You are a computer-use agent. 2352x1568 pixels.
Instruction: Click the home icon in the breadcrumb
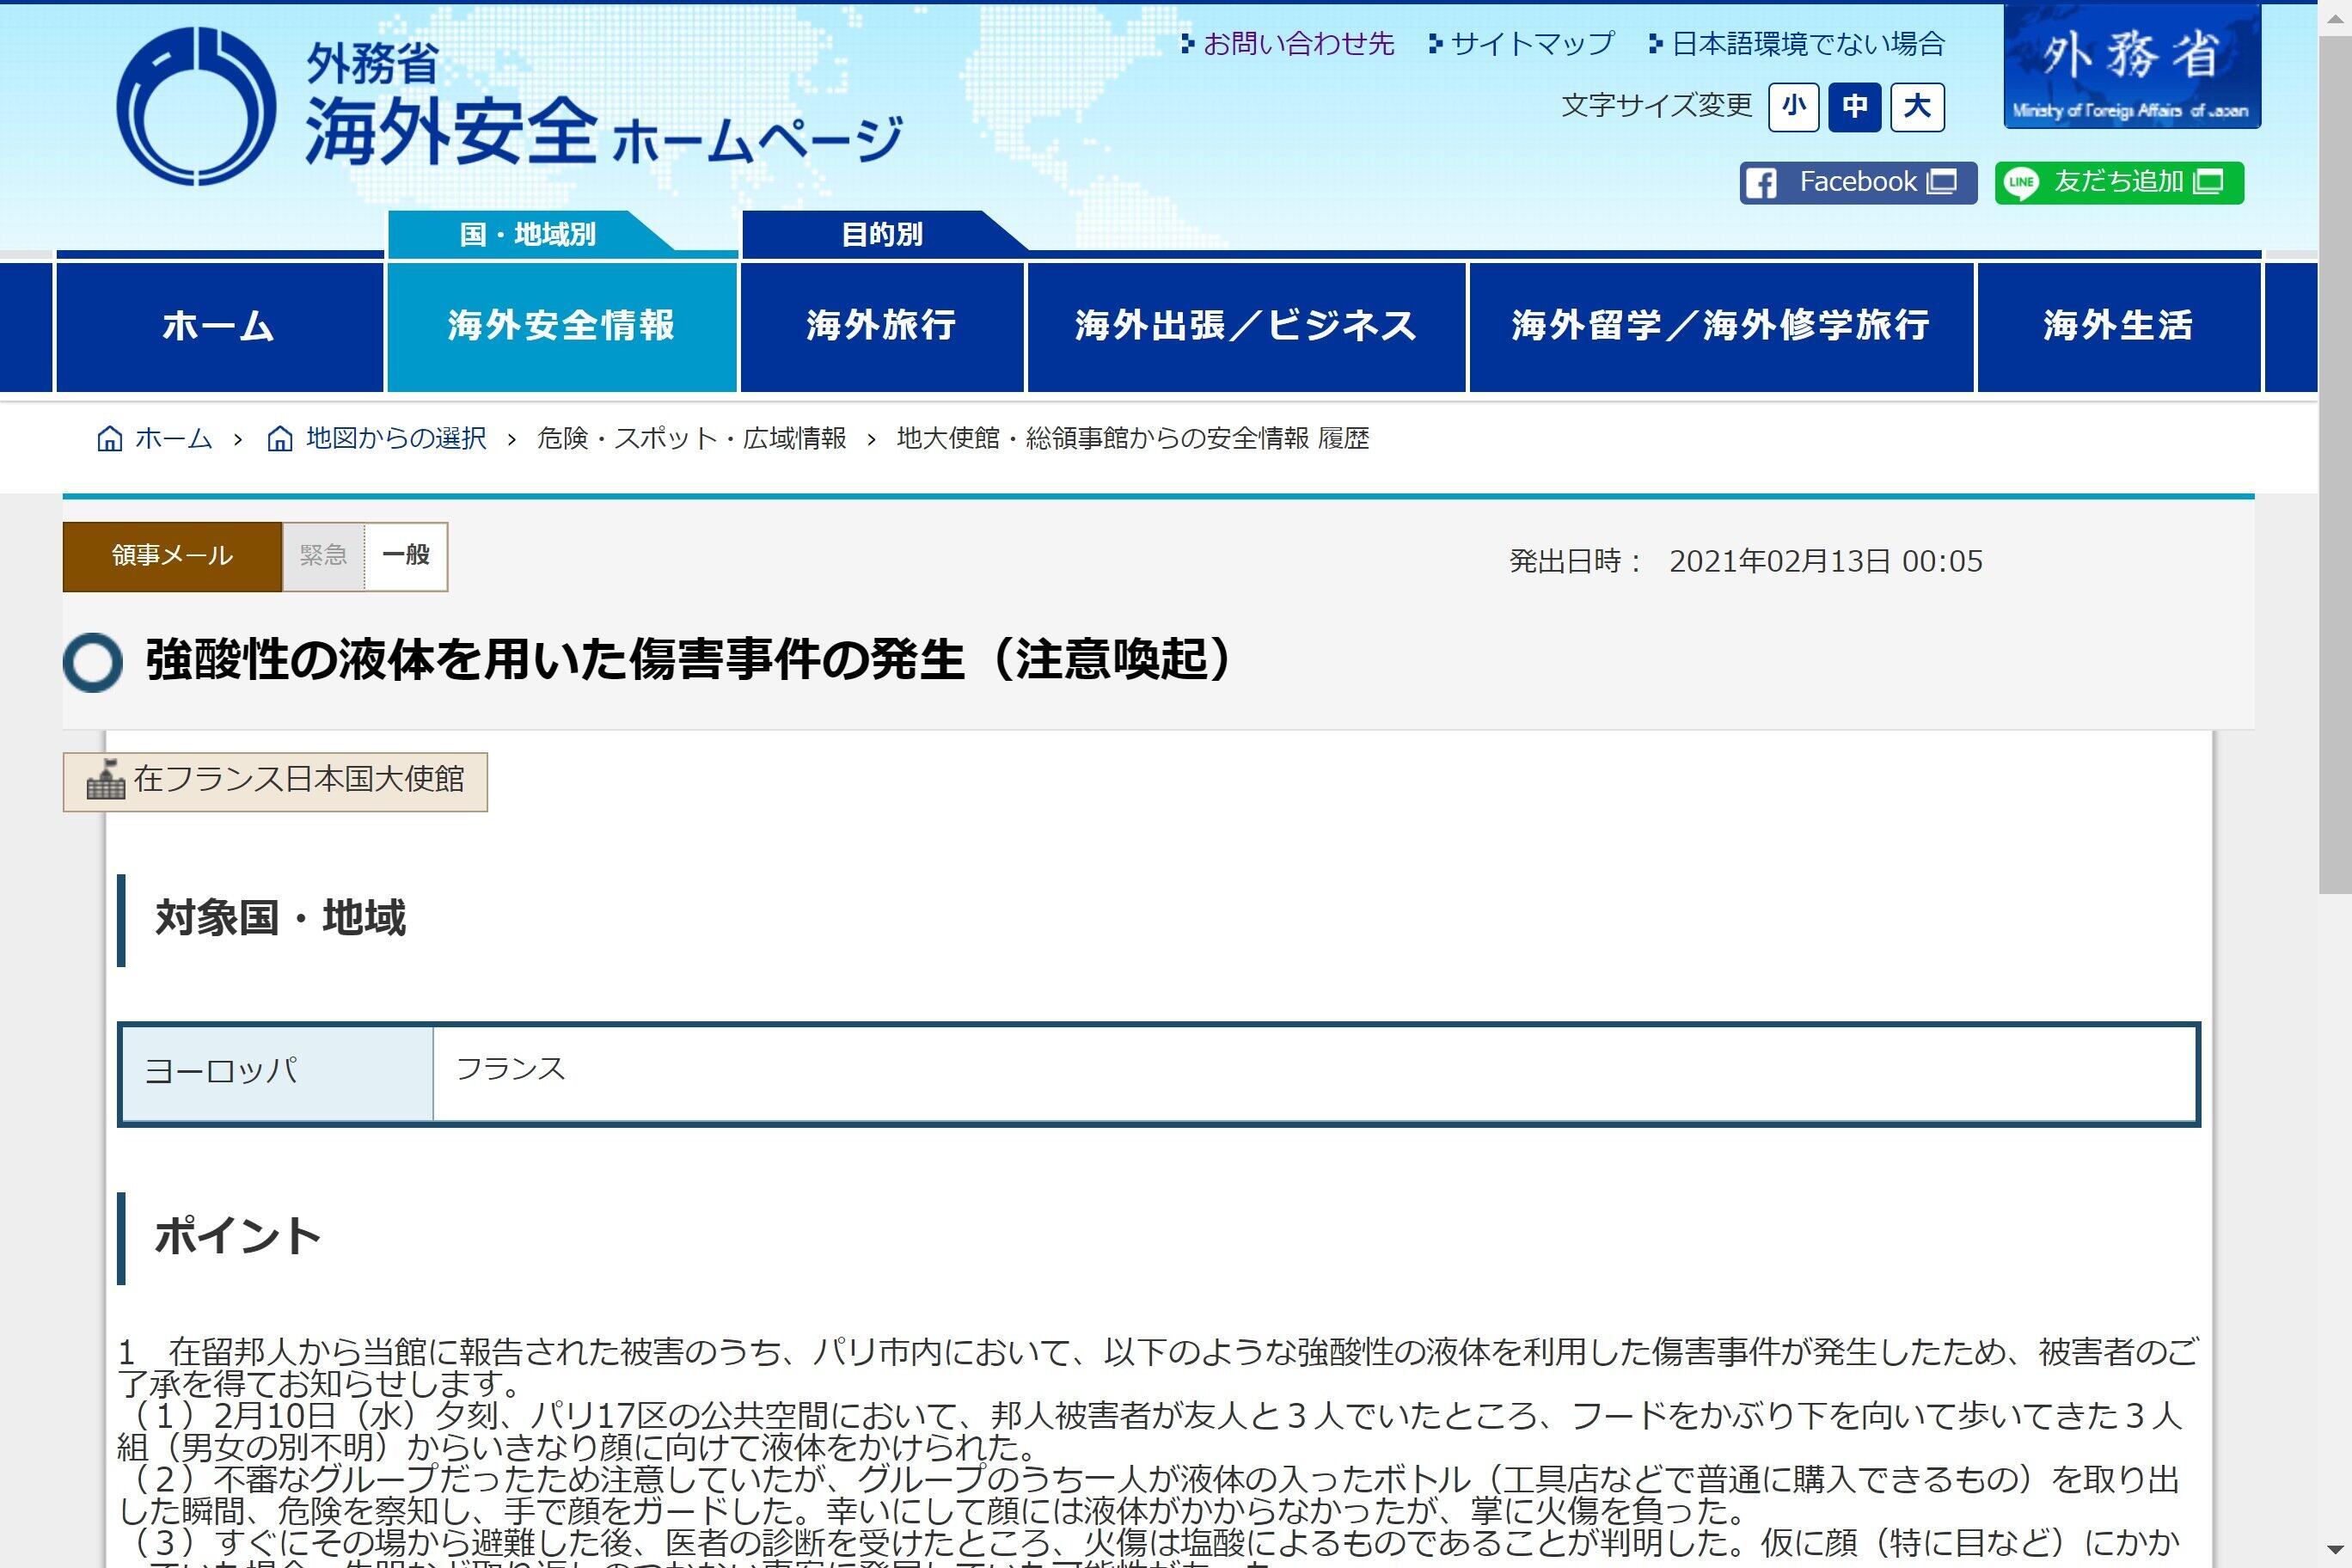click(x=110, y=439)
